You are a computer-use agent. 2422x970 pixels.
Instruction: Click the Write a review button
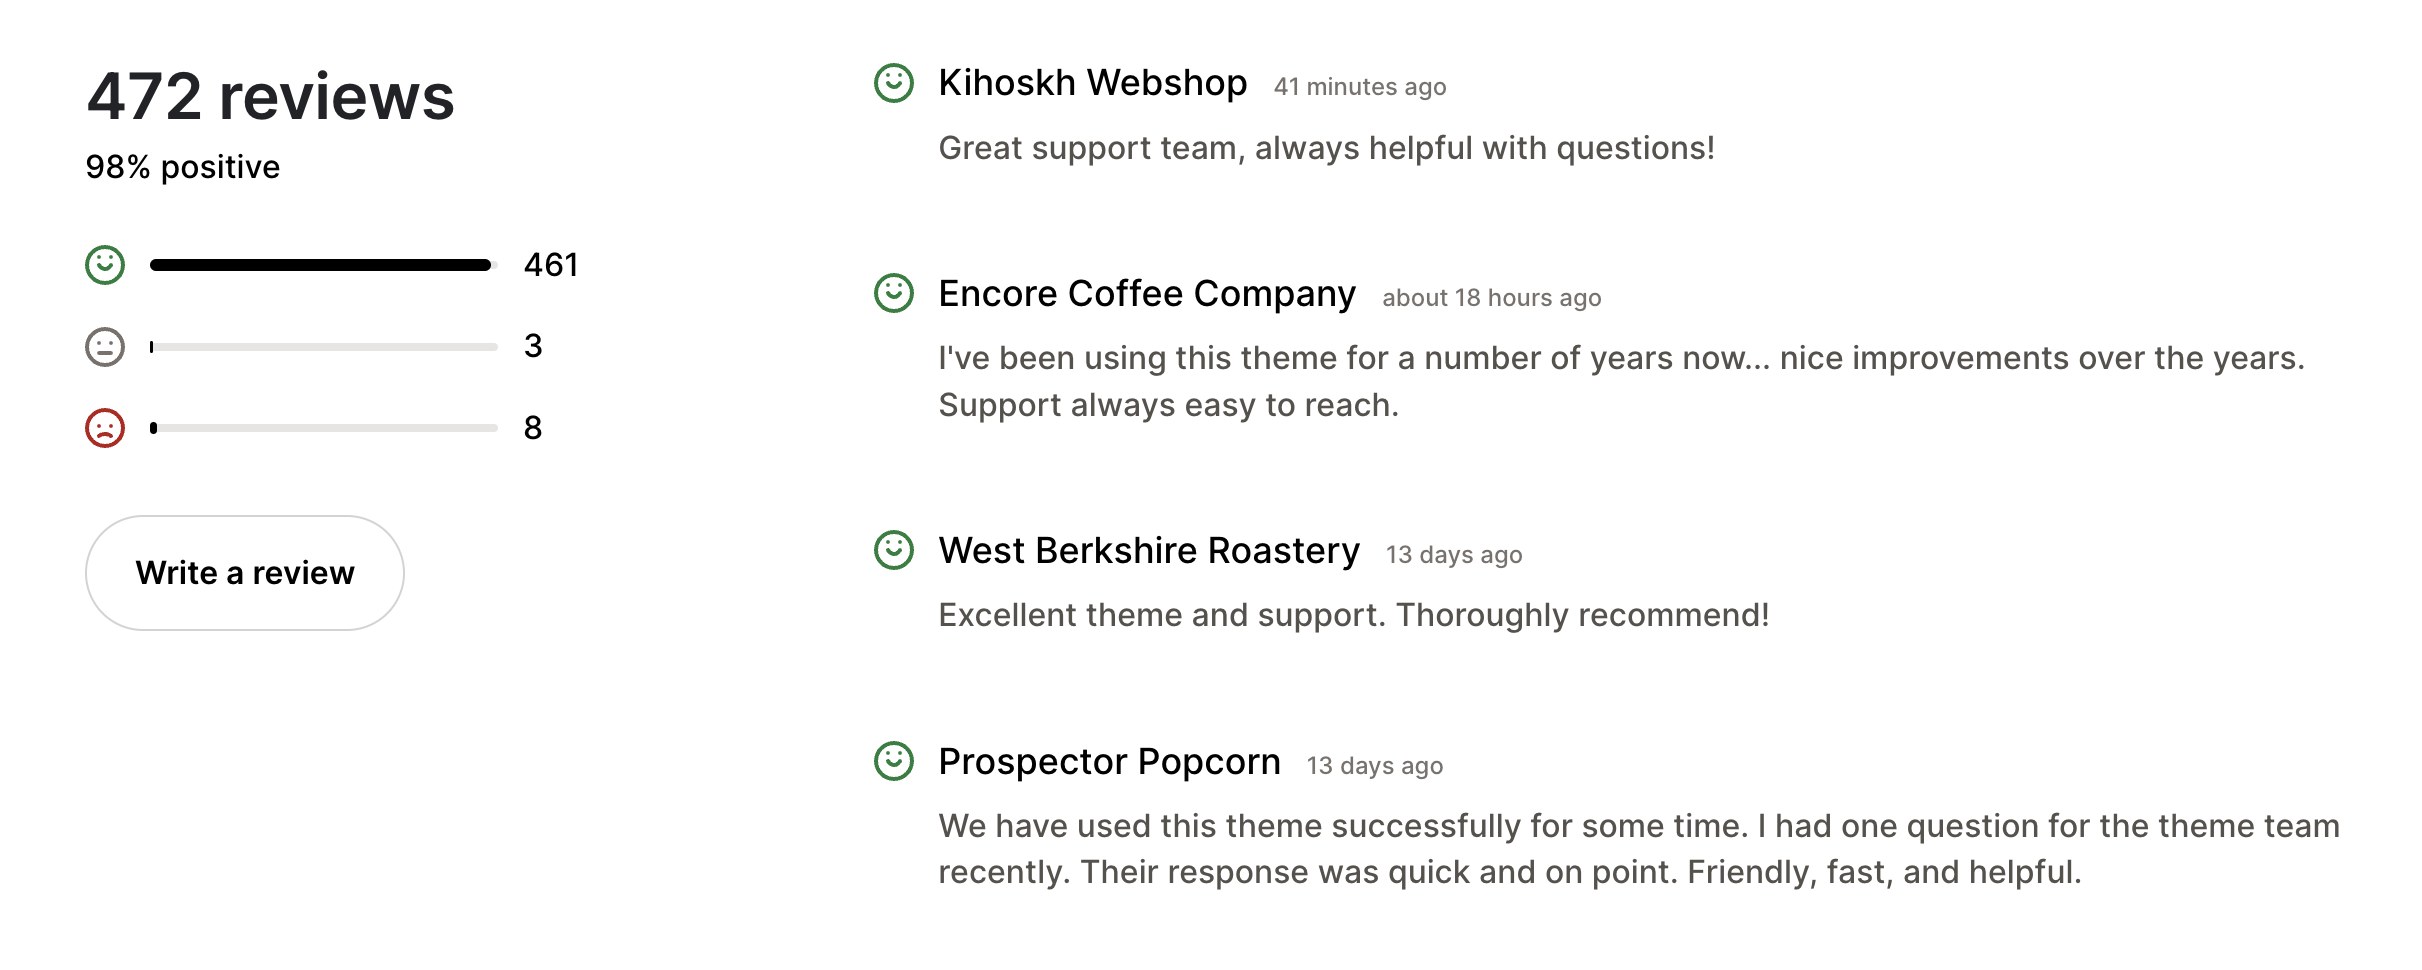(x=244, y=572)
